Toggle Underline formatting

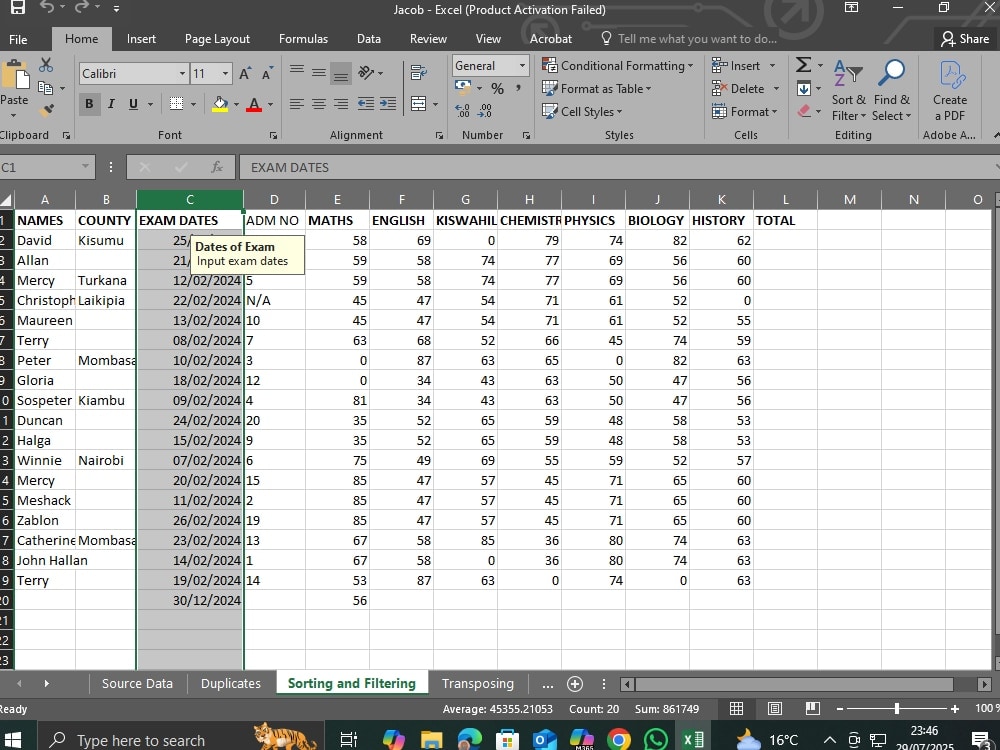point(133,104)
